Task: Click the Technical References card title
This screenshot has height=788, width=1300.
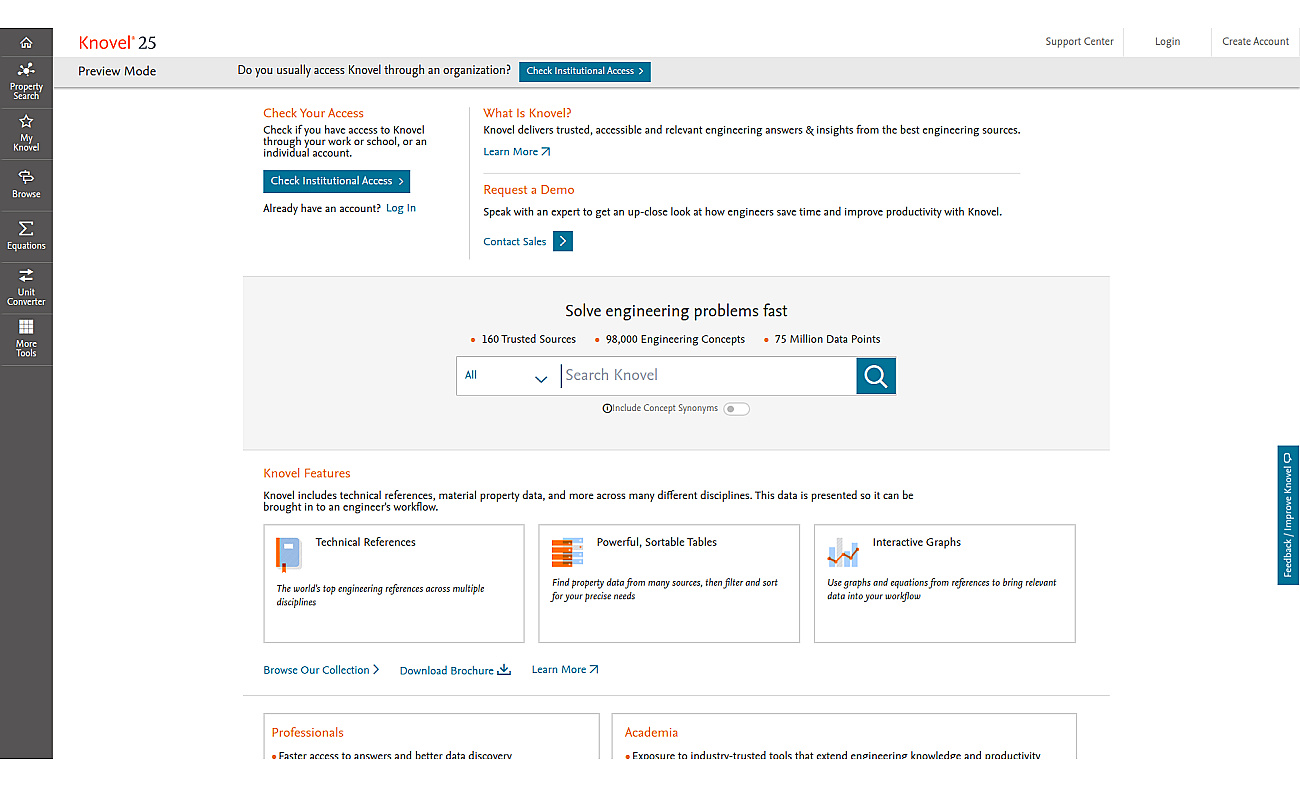Action: click(366, 542)
